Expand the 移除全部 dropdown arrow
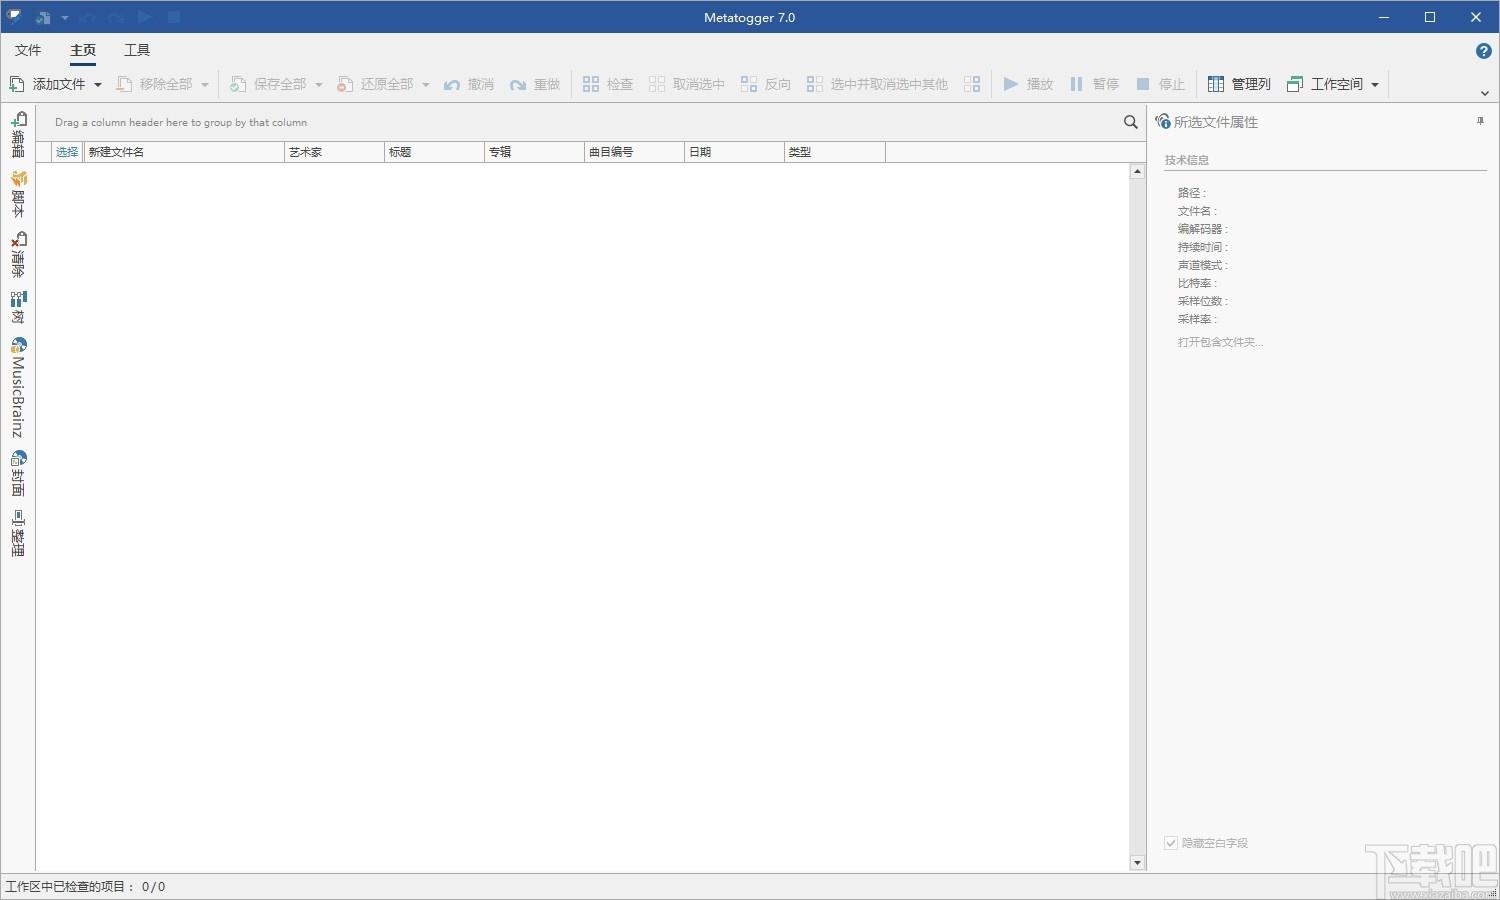Viewport: 1500px width, 900px height. point(205,84)
